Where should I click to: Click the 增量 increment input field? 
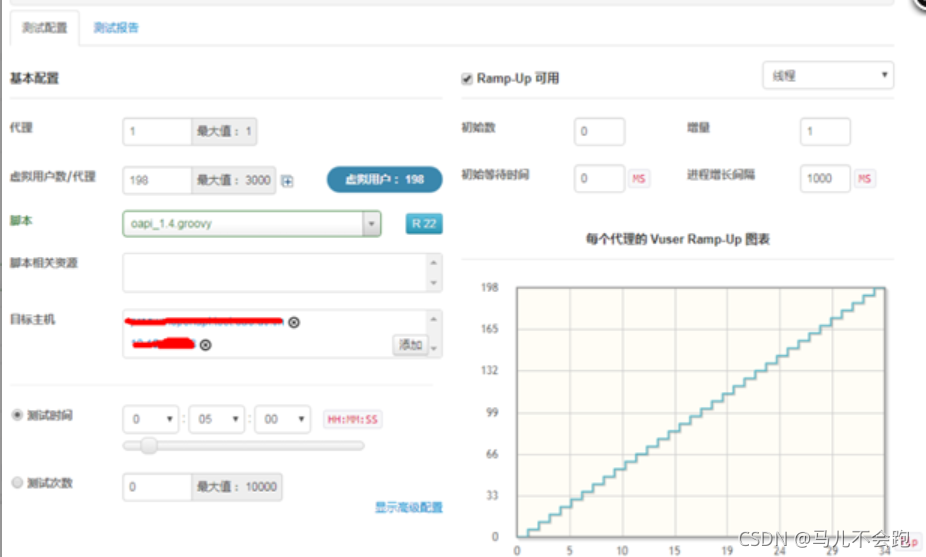(825, 131)
